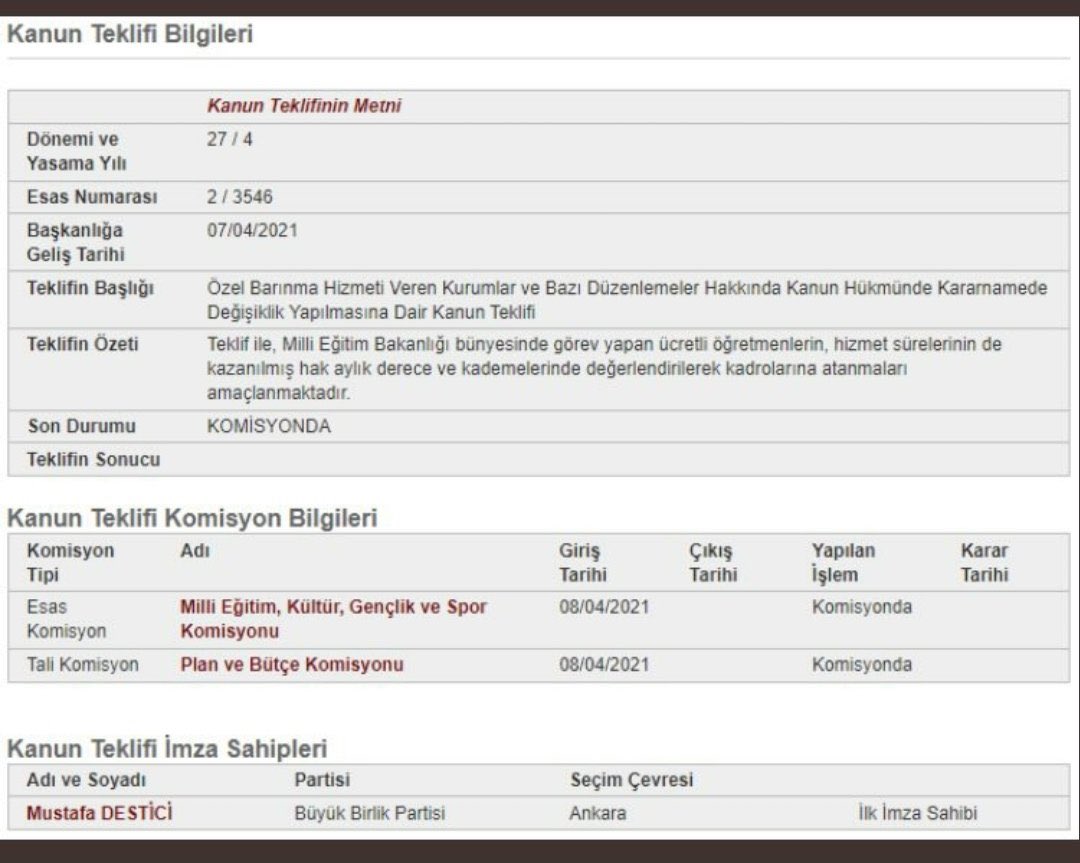Click the proposal title starting Özel Barınma Hizmeti

pyautogui.click(x=627, y=300)
